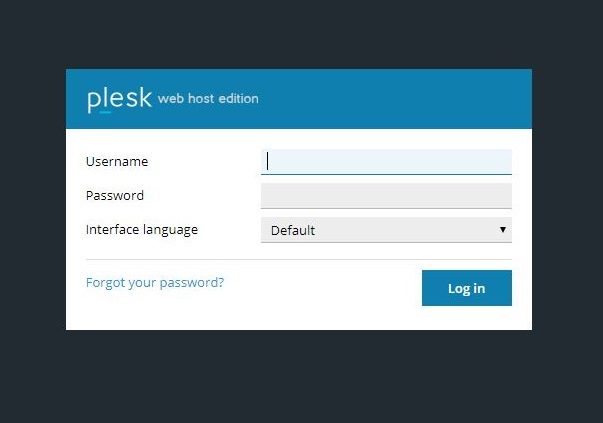Select the 'Default' language value text
Viewport: 603px width, 423px height.
coord(293,230)
